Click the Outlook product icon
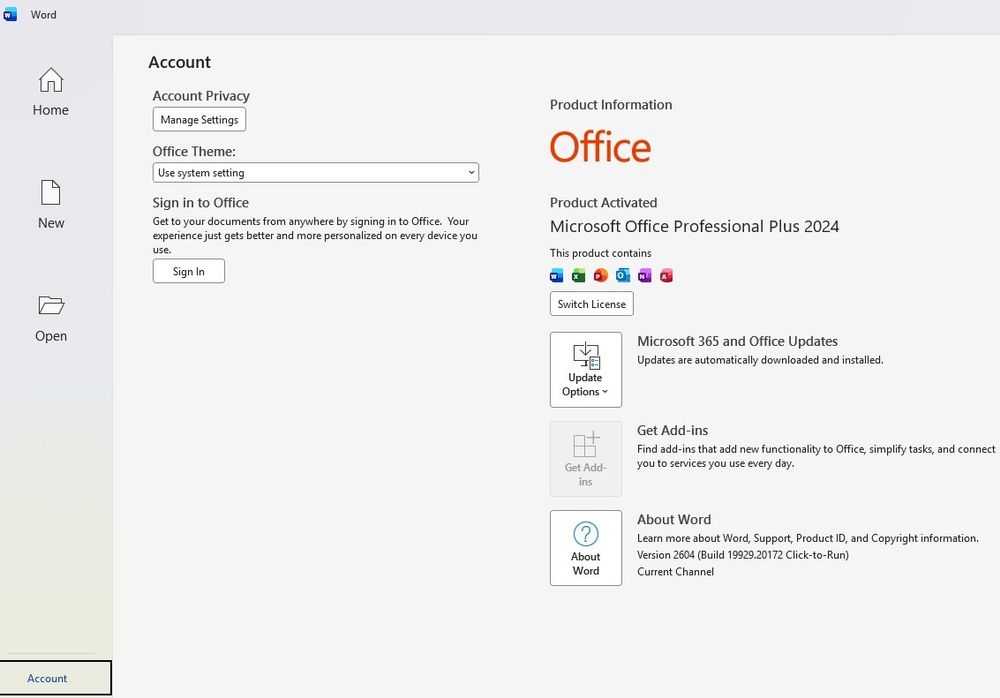The width and height of the screenshot is (1000, 698). click(x=622, y=276)
